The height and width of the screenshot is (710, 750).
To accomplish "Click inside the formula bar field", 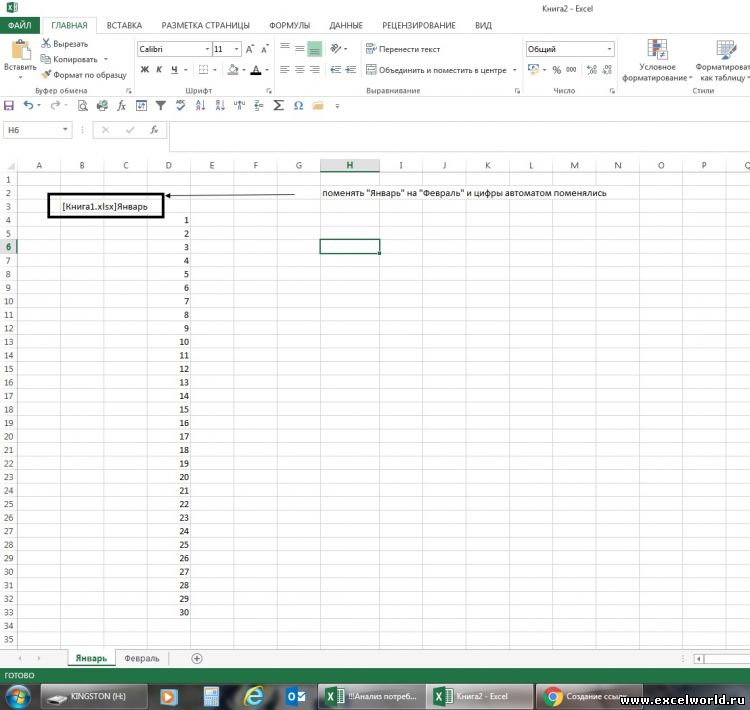I will click(x=459, y=136).
